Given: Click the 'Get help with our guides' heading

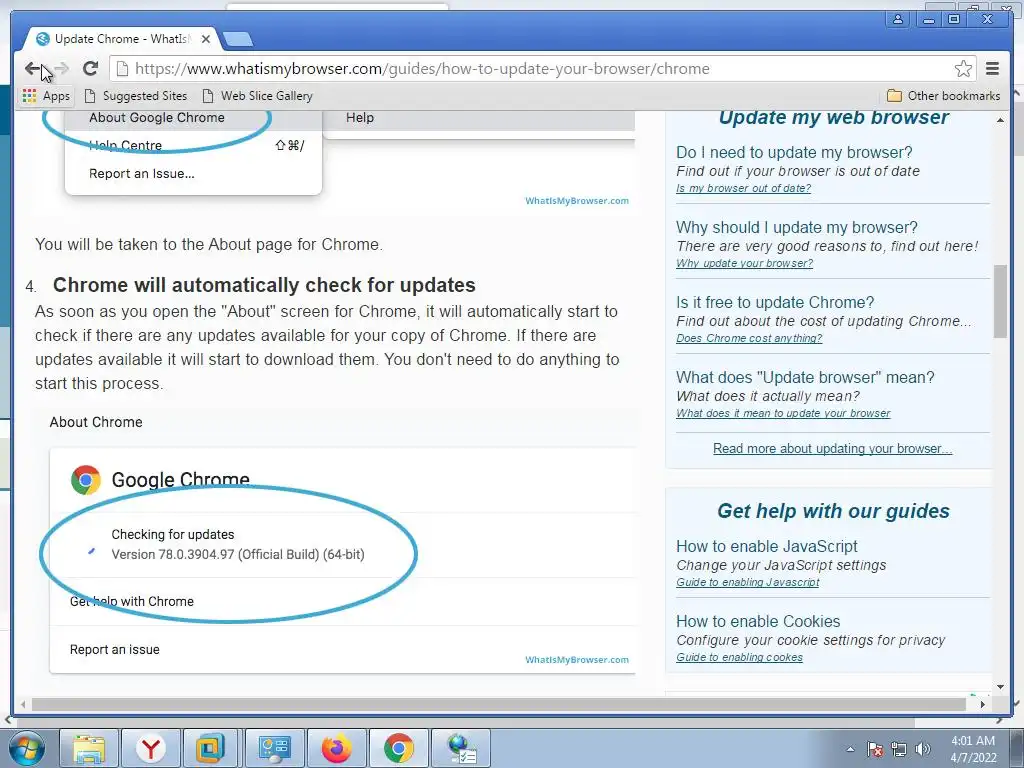Looking at the screenshot, I should (833, 511).
